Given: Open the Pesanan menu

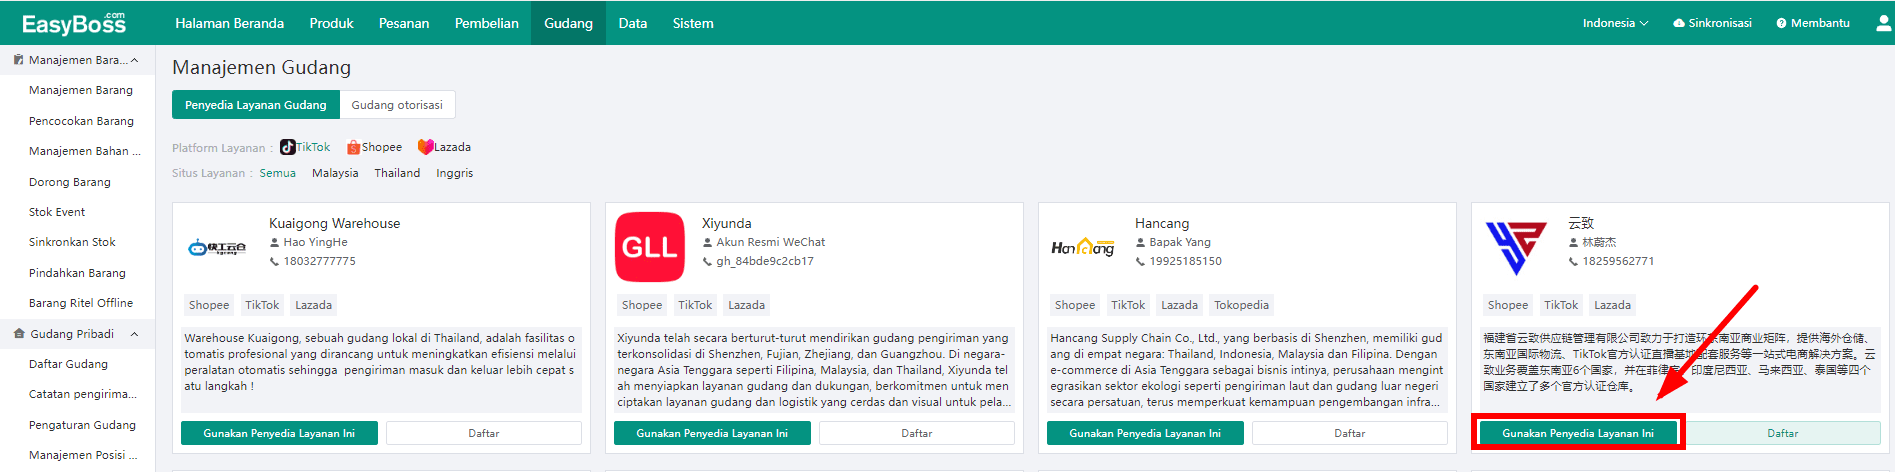Looking at the screenshot, I should 404,23.
